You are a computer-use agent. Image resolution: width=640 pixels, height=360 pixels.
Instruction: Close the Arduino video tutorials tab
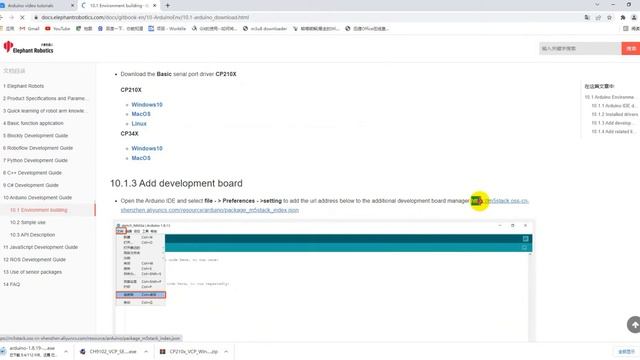(73, 6)
